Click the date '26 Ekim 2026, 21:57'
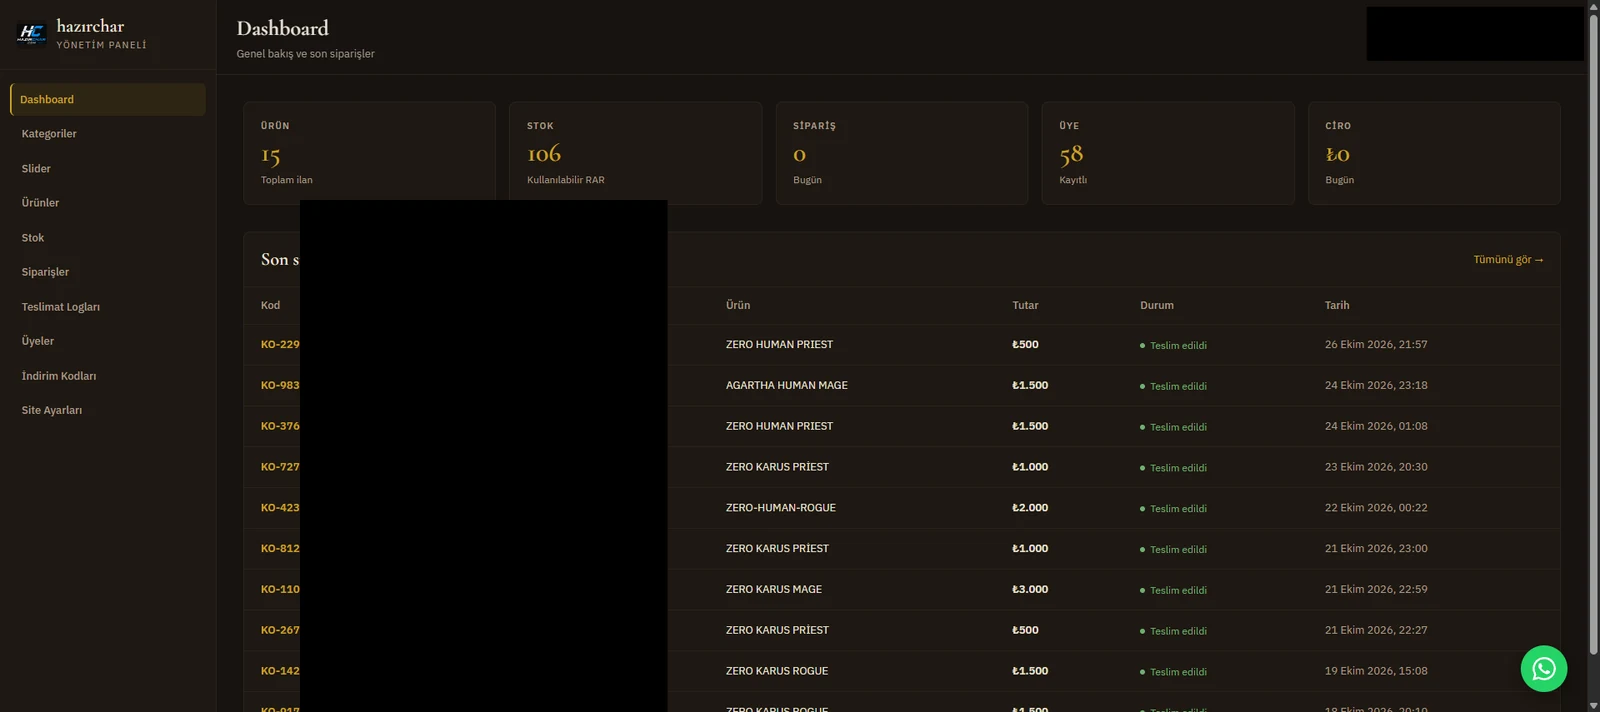 tap(1376, 344)
